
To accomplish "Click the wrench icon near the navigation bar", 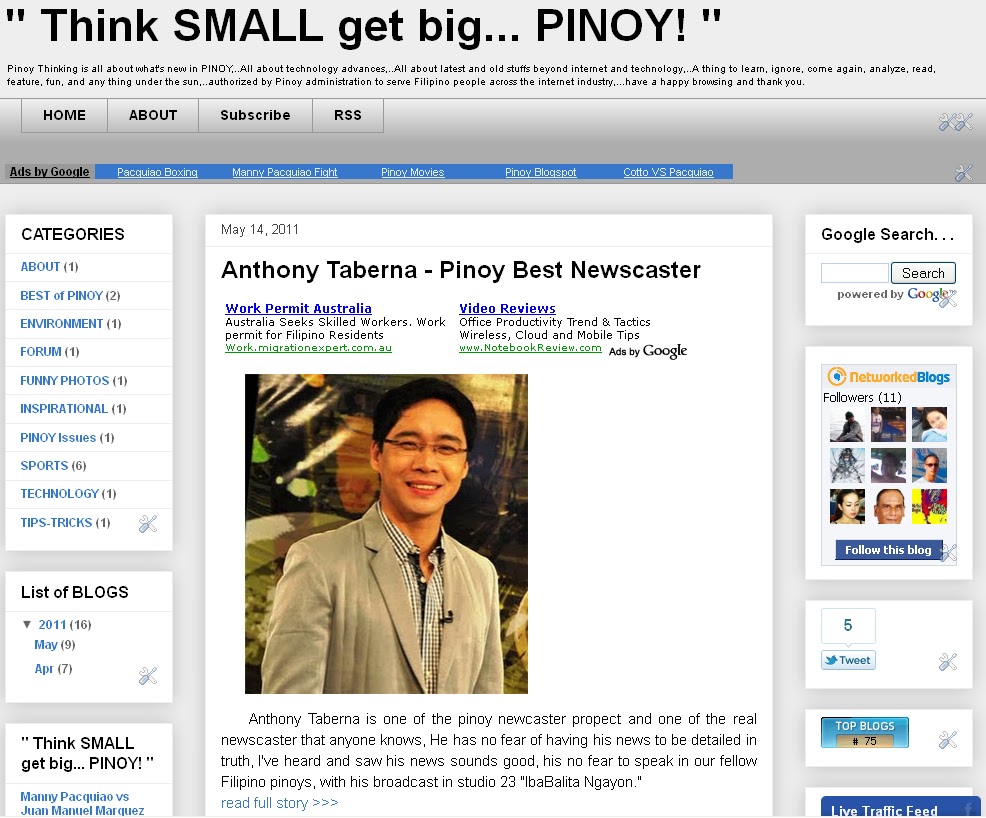I will [x=956, y=121].
